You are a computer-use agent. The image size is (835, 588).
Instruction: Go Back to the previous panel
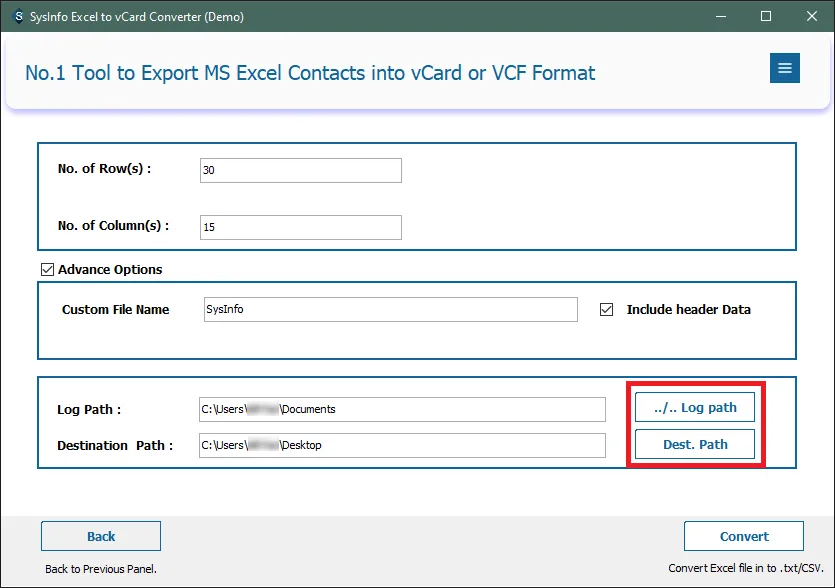pos(101,536)
